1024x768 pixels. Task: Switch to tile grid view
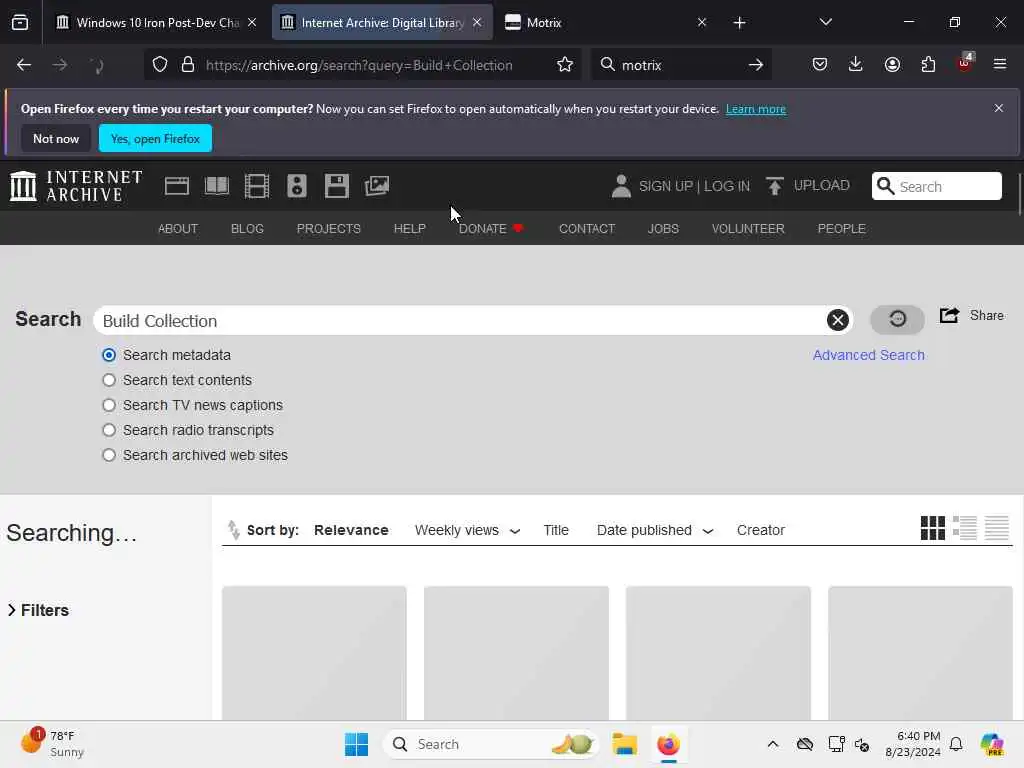(x=933, y=528)
